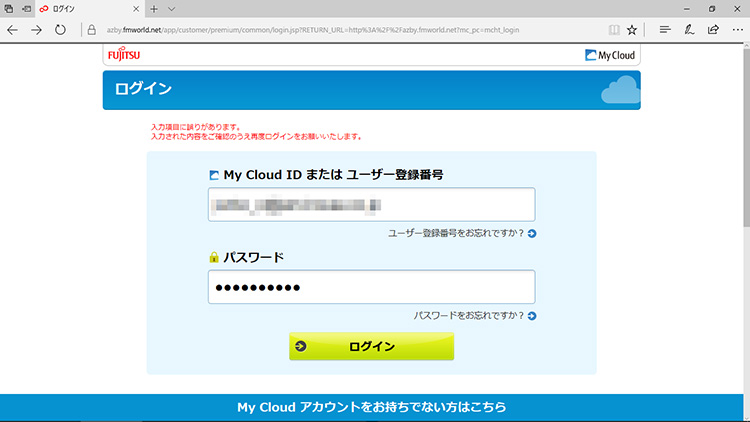Click the Add notes pen icon
The width and height of the screenshot is (750, 422).
click(689, 30)
